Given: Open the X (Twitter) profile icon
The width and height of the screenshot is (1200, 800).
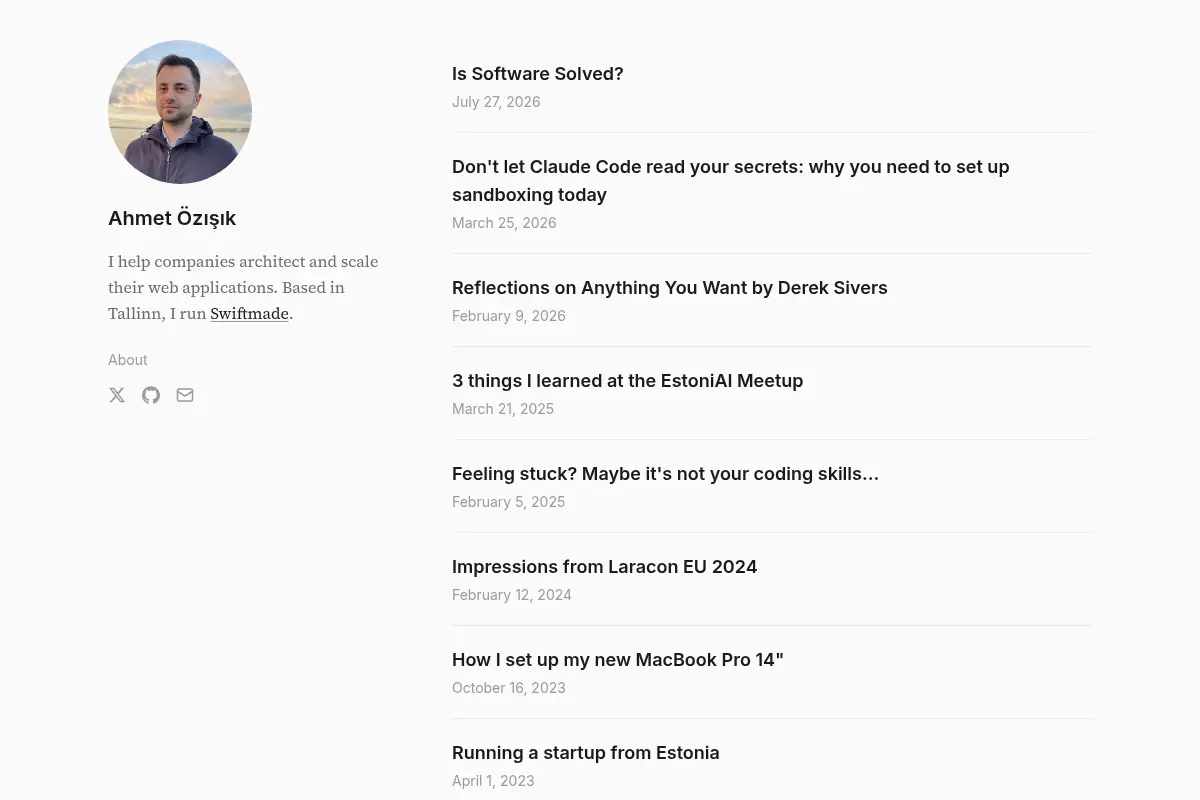Looking at the screenshot, I should (x=117, y=395).
